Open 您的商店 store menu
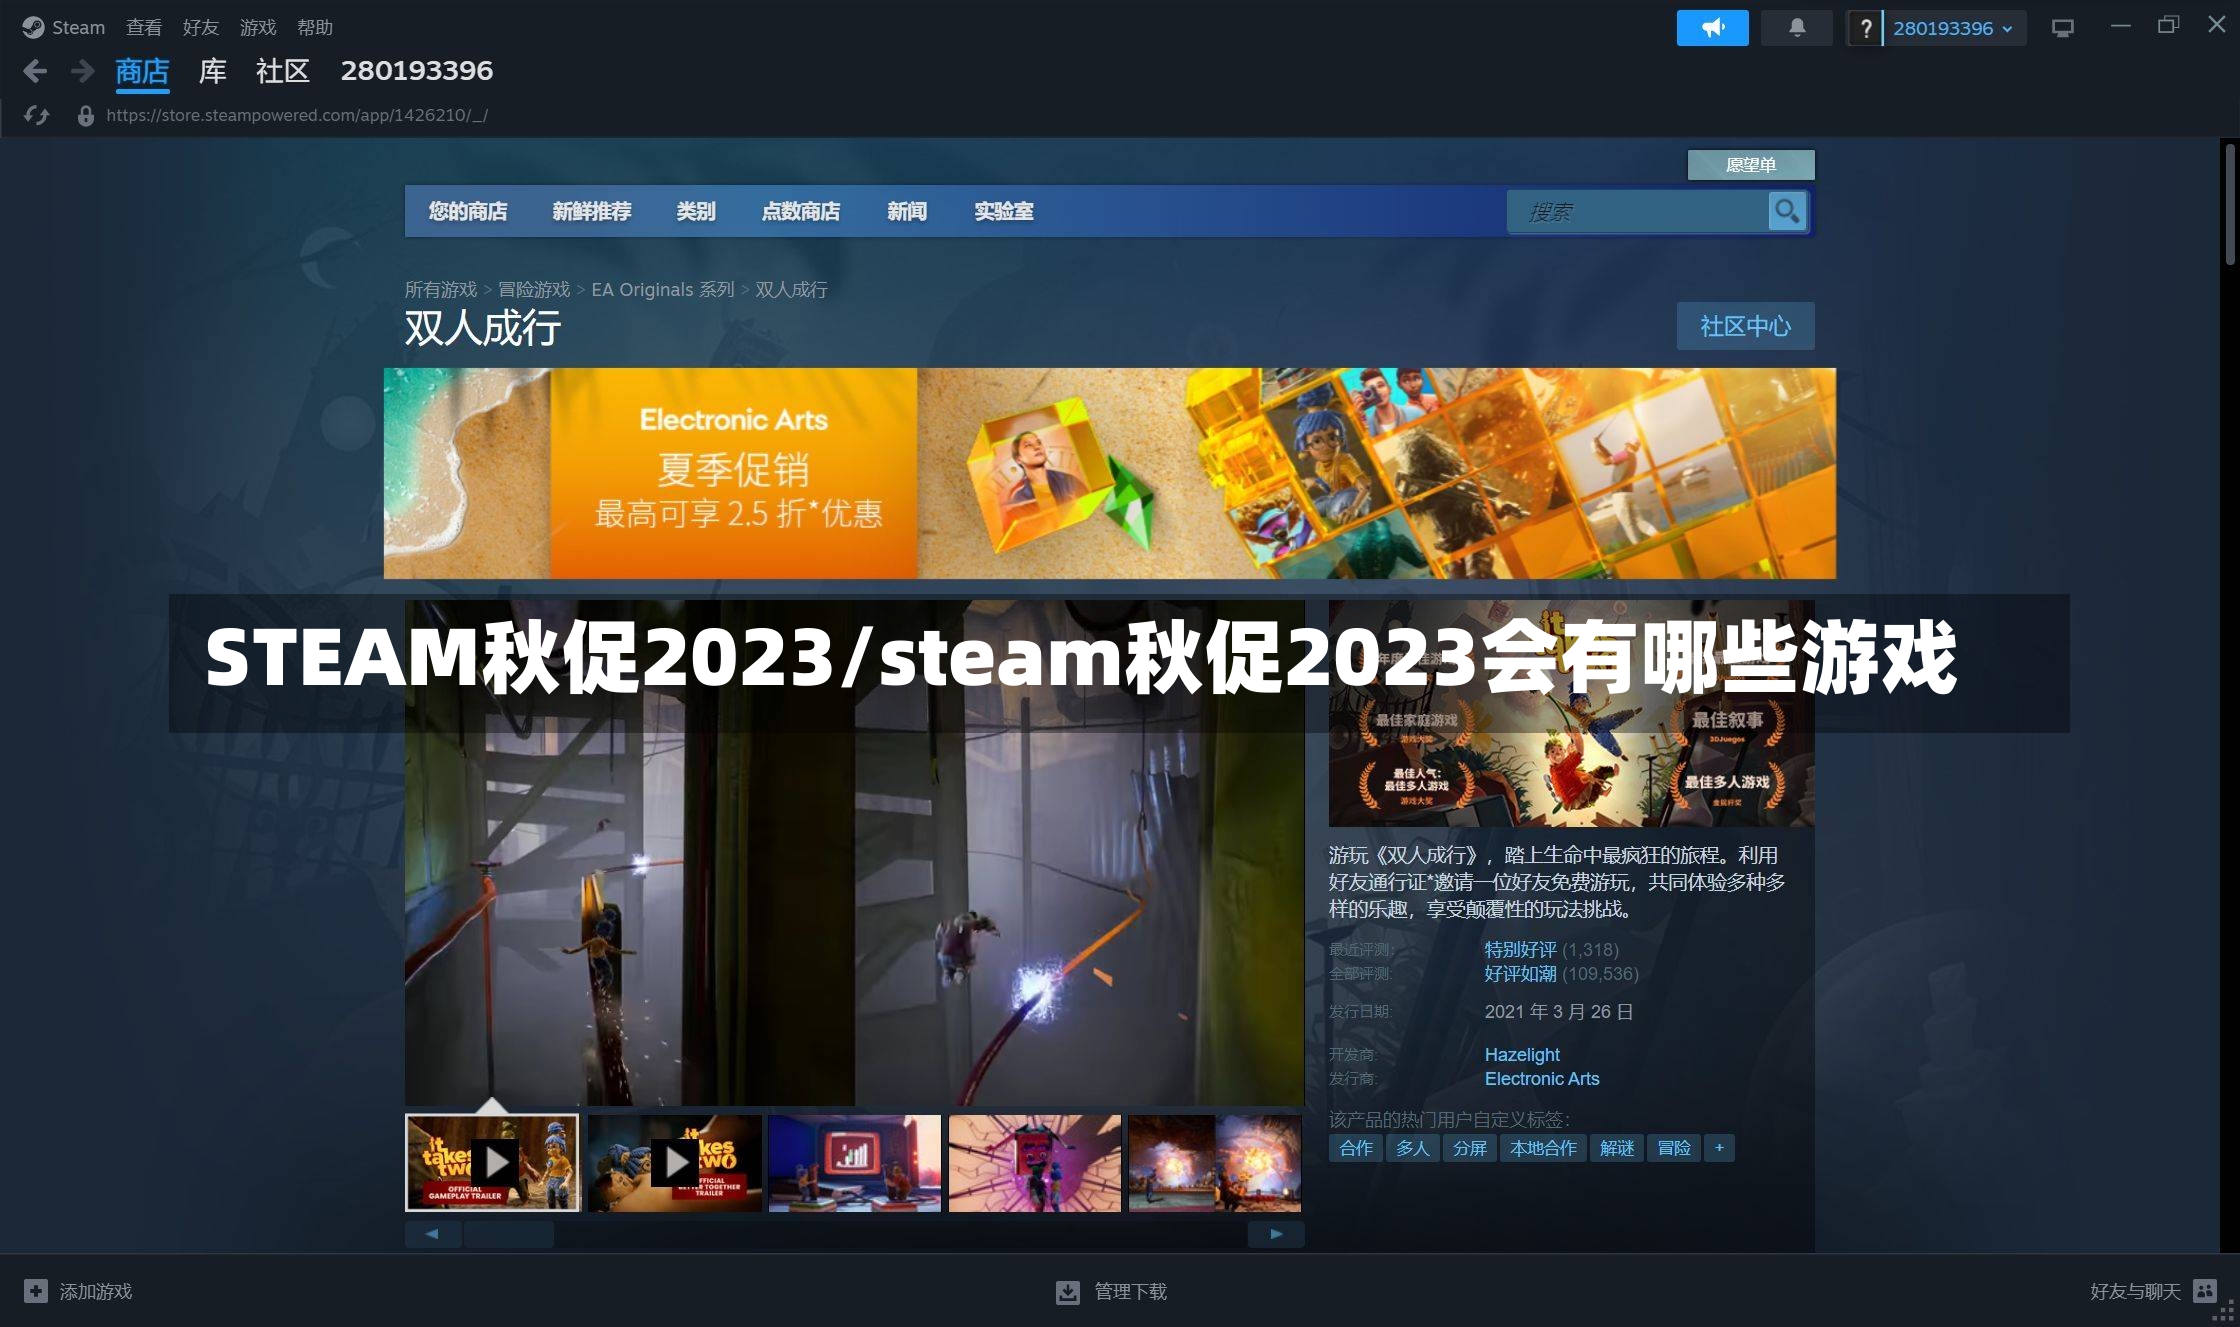This screenshot has width=2240, height=1327. (x=468, y=211)
